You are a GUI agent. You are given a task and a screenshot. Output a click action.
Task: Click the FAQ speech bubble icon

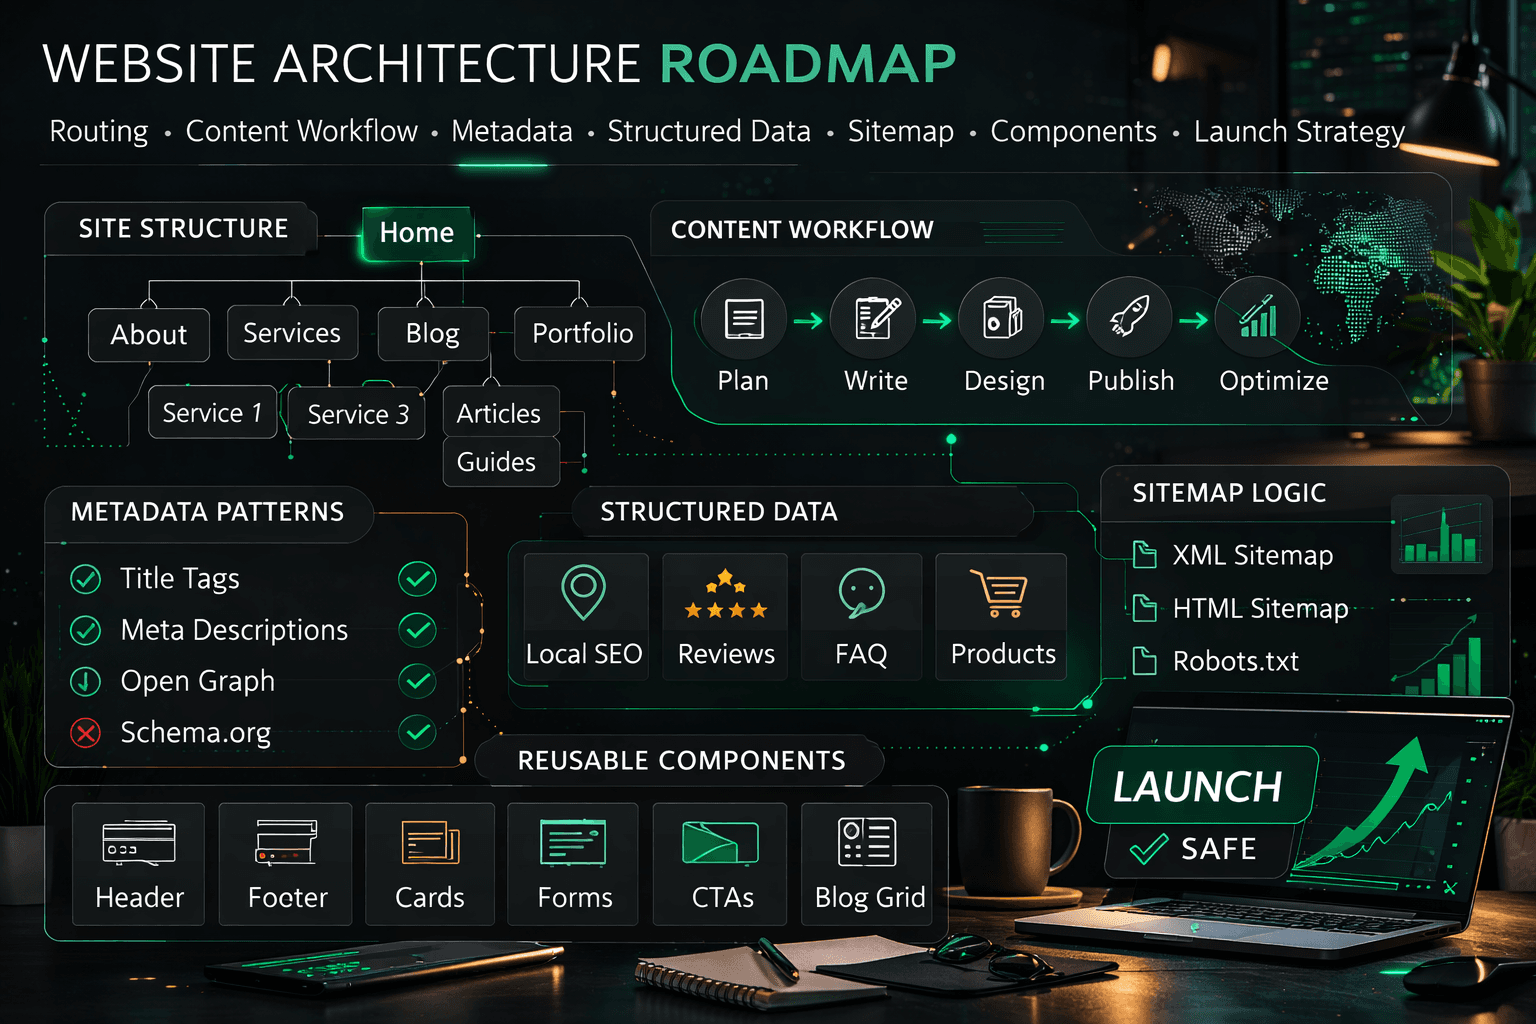(860, 592)
